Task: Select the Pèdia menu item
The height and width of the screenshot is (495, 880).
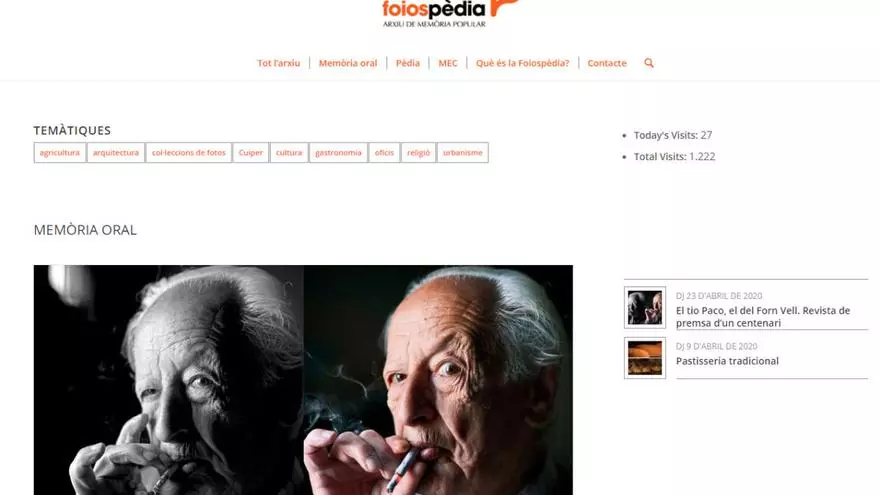Action: click(407, 63)
